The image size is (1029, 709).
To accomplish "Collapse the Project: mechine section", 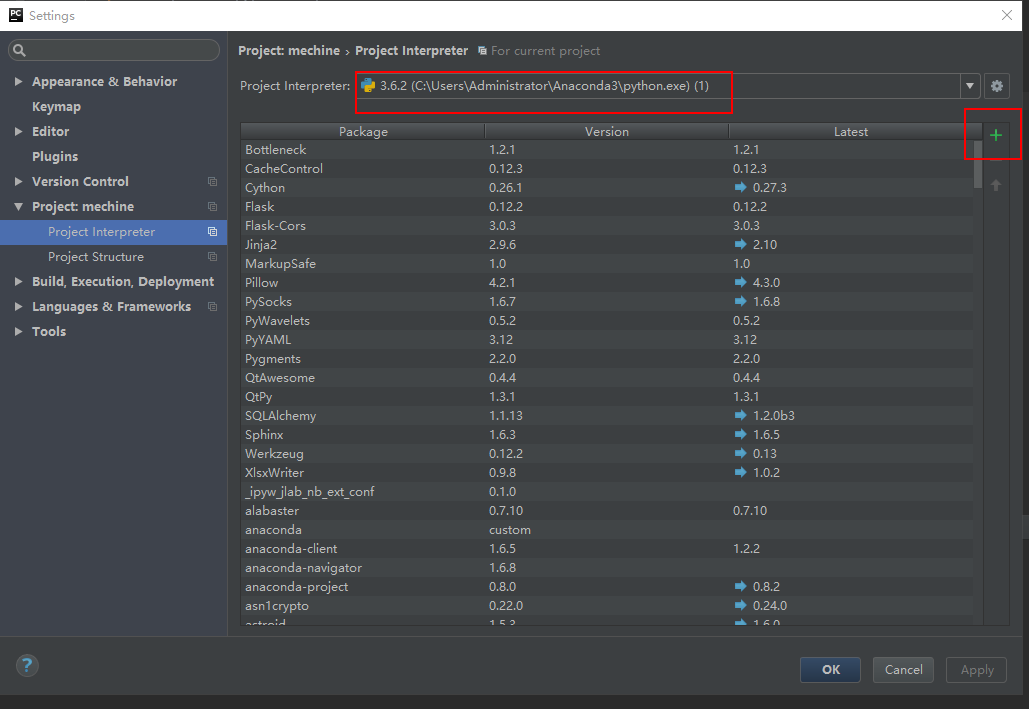I will tap(18, 207).
